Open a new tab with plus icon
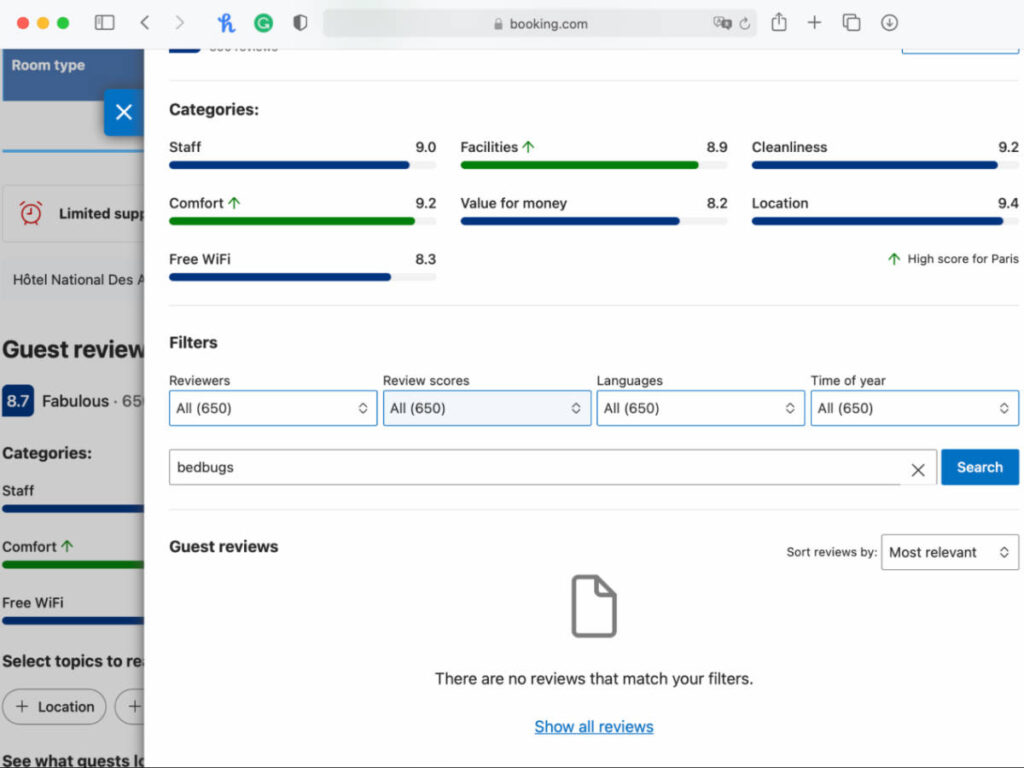 click(x=814, y=23)
